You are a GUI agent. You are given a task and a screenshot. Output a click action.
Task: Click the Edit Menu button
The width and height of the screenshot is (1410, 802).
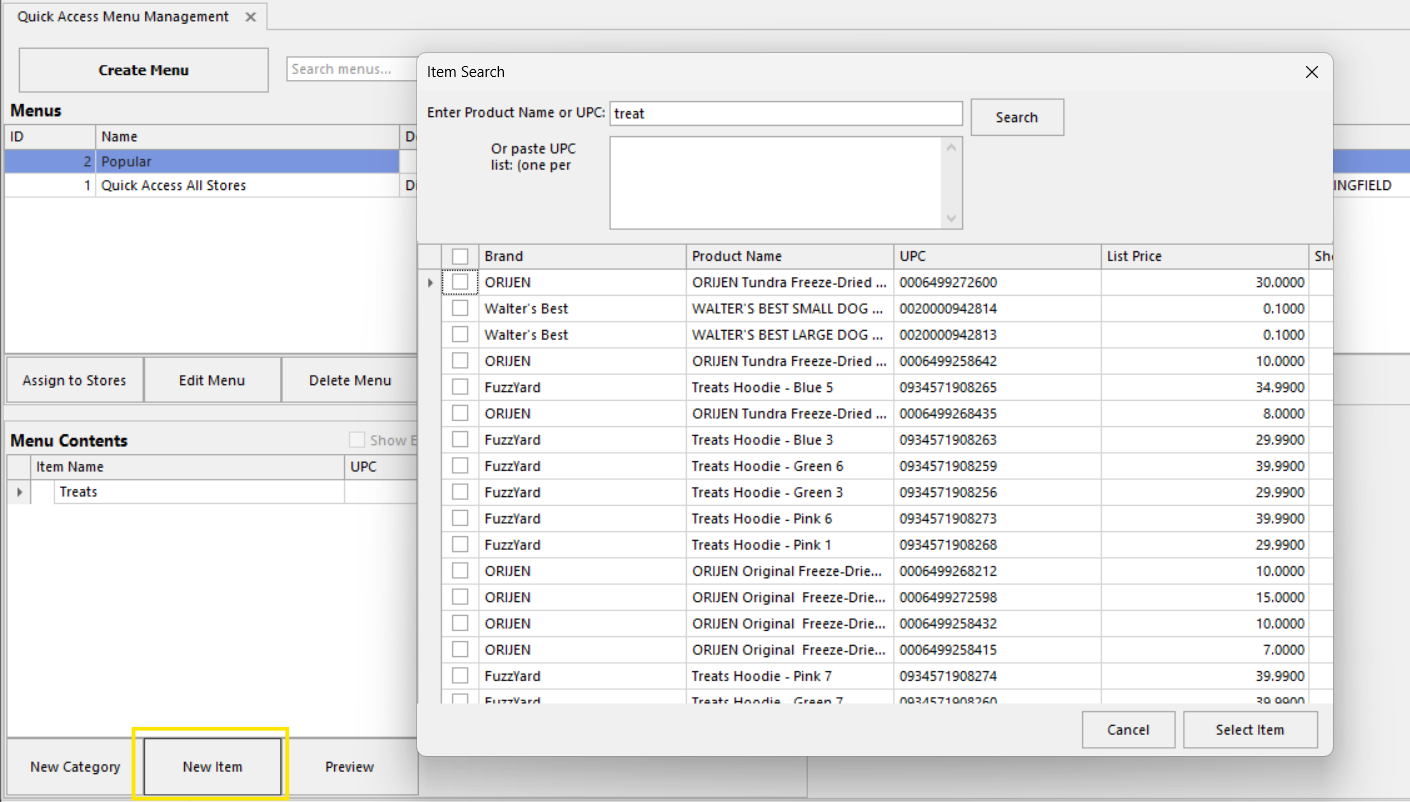(x=212, y=380)
